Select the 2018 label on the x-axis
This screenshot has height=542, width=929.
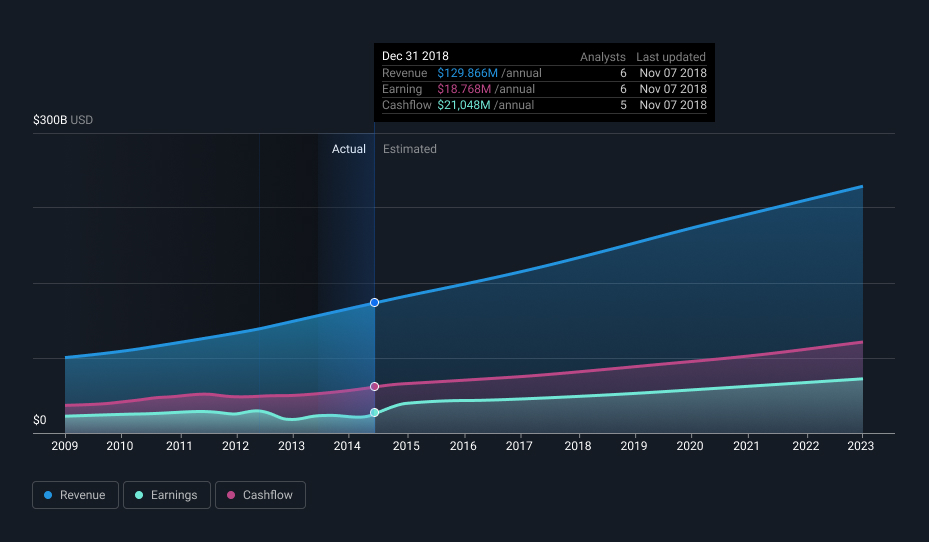(x=577, y=446)
